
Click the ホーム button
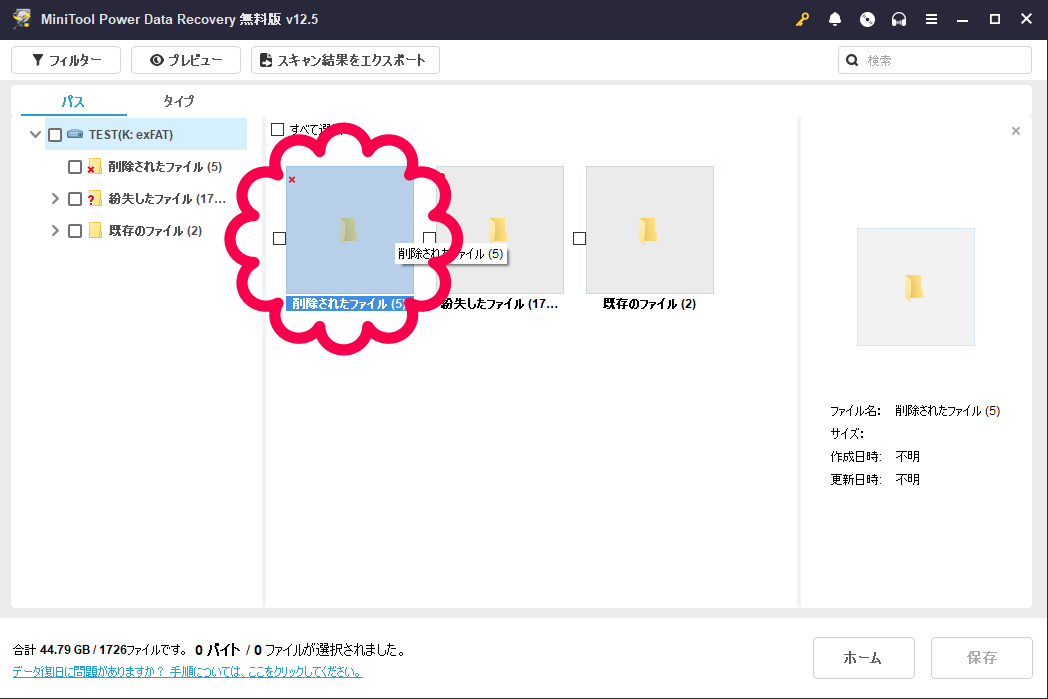[864, 658]
